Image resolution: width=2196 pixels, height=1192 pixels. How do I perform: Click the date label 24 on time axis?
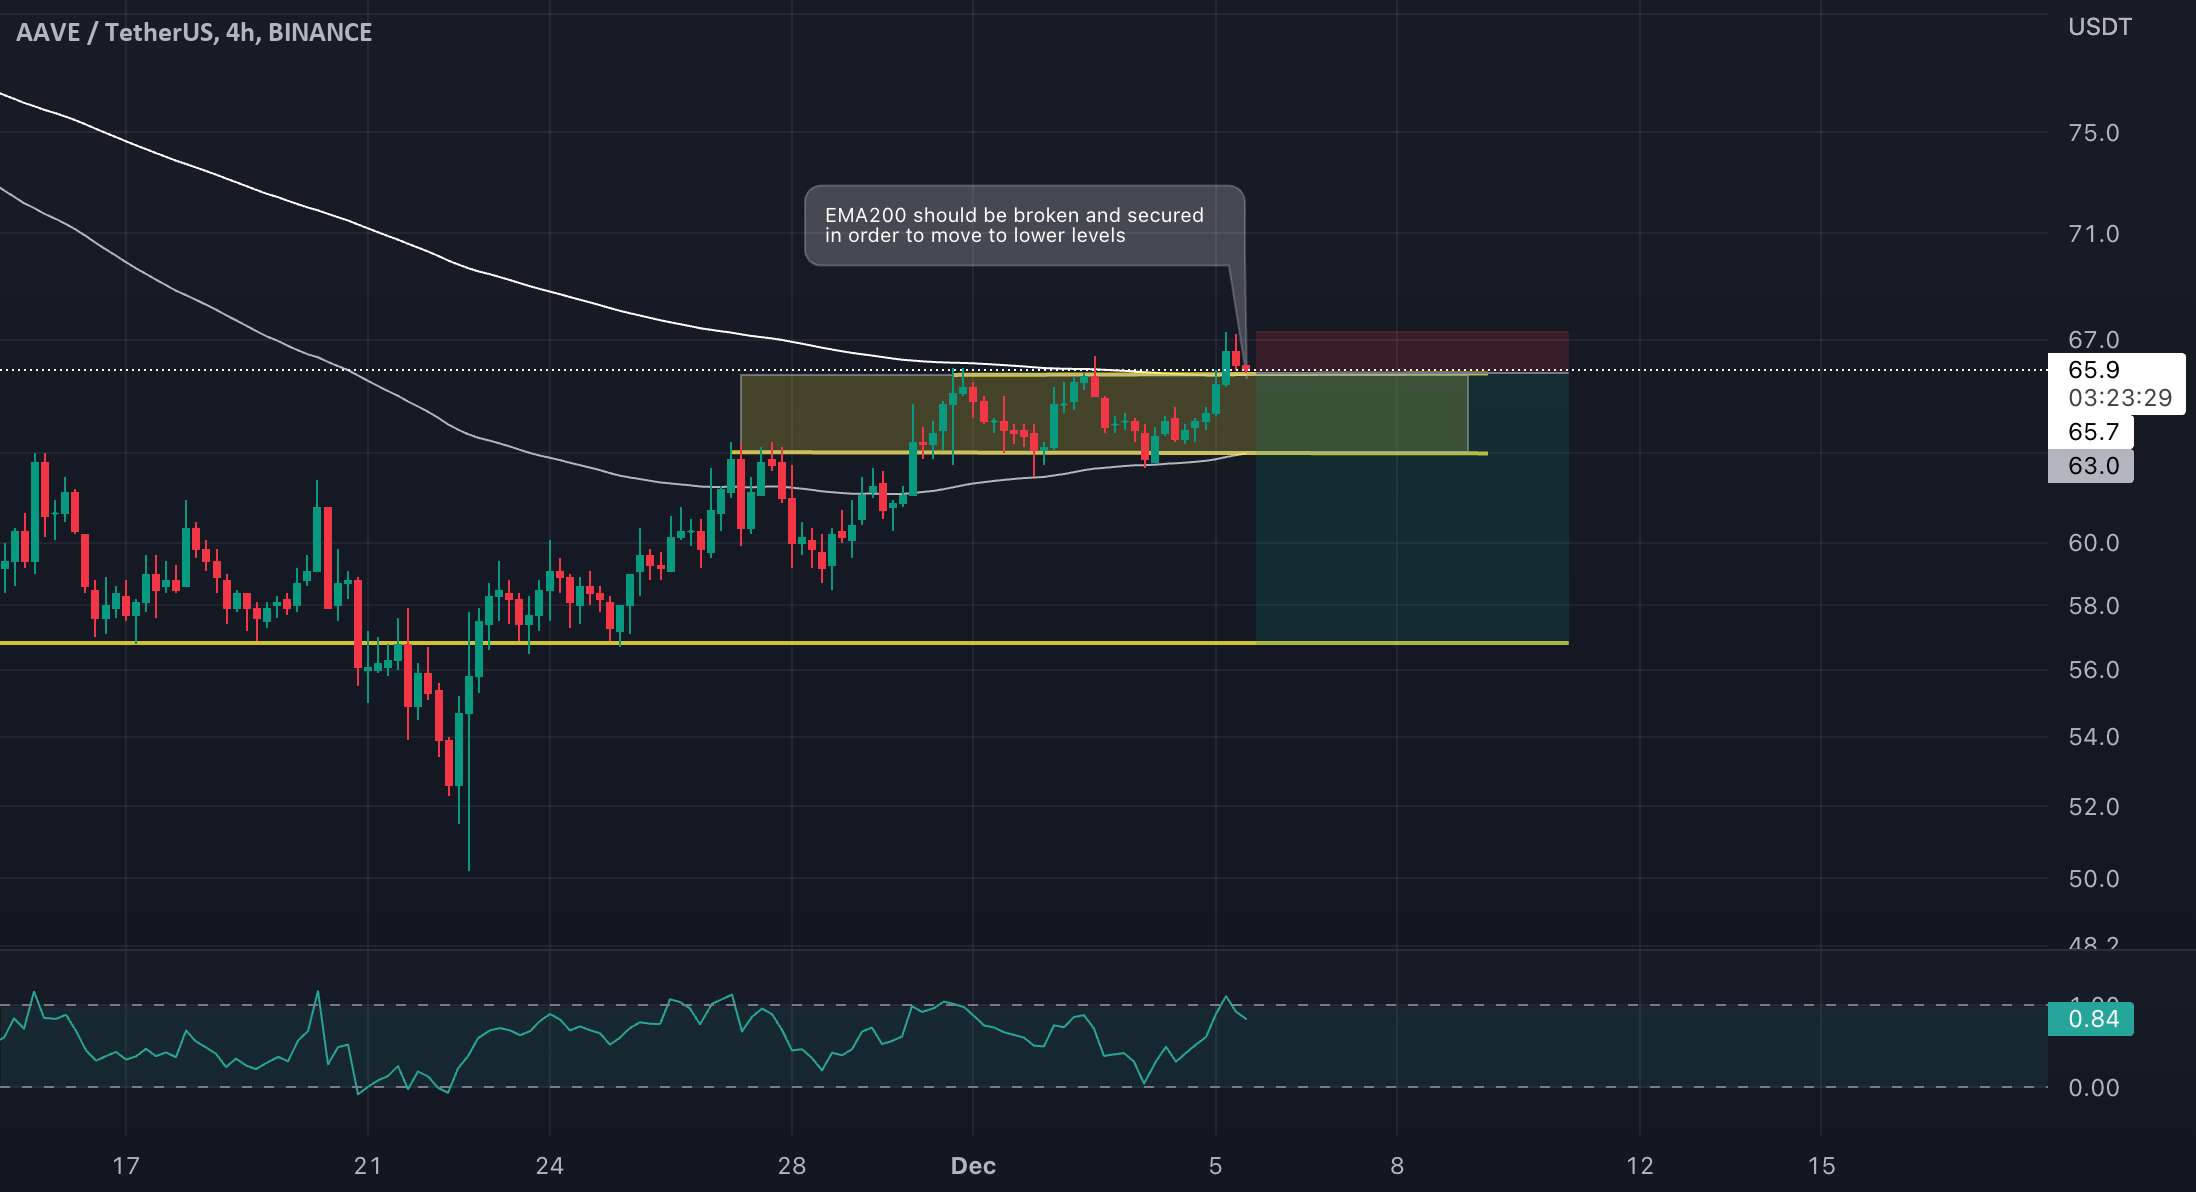click(550, 1166)
